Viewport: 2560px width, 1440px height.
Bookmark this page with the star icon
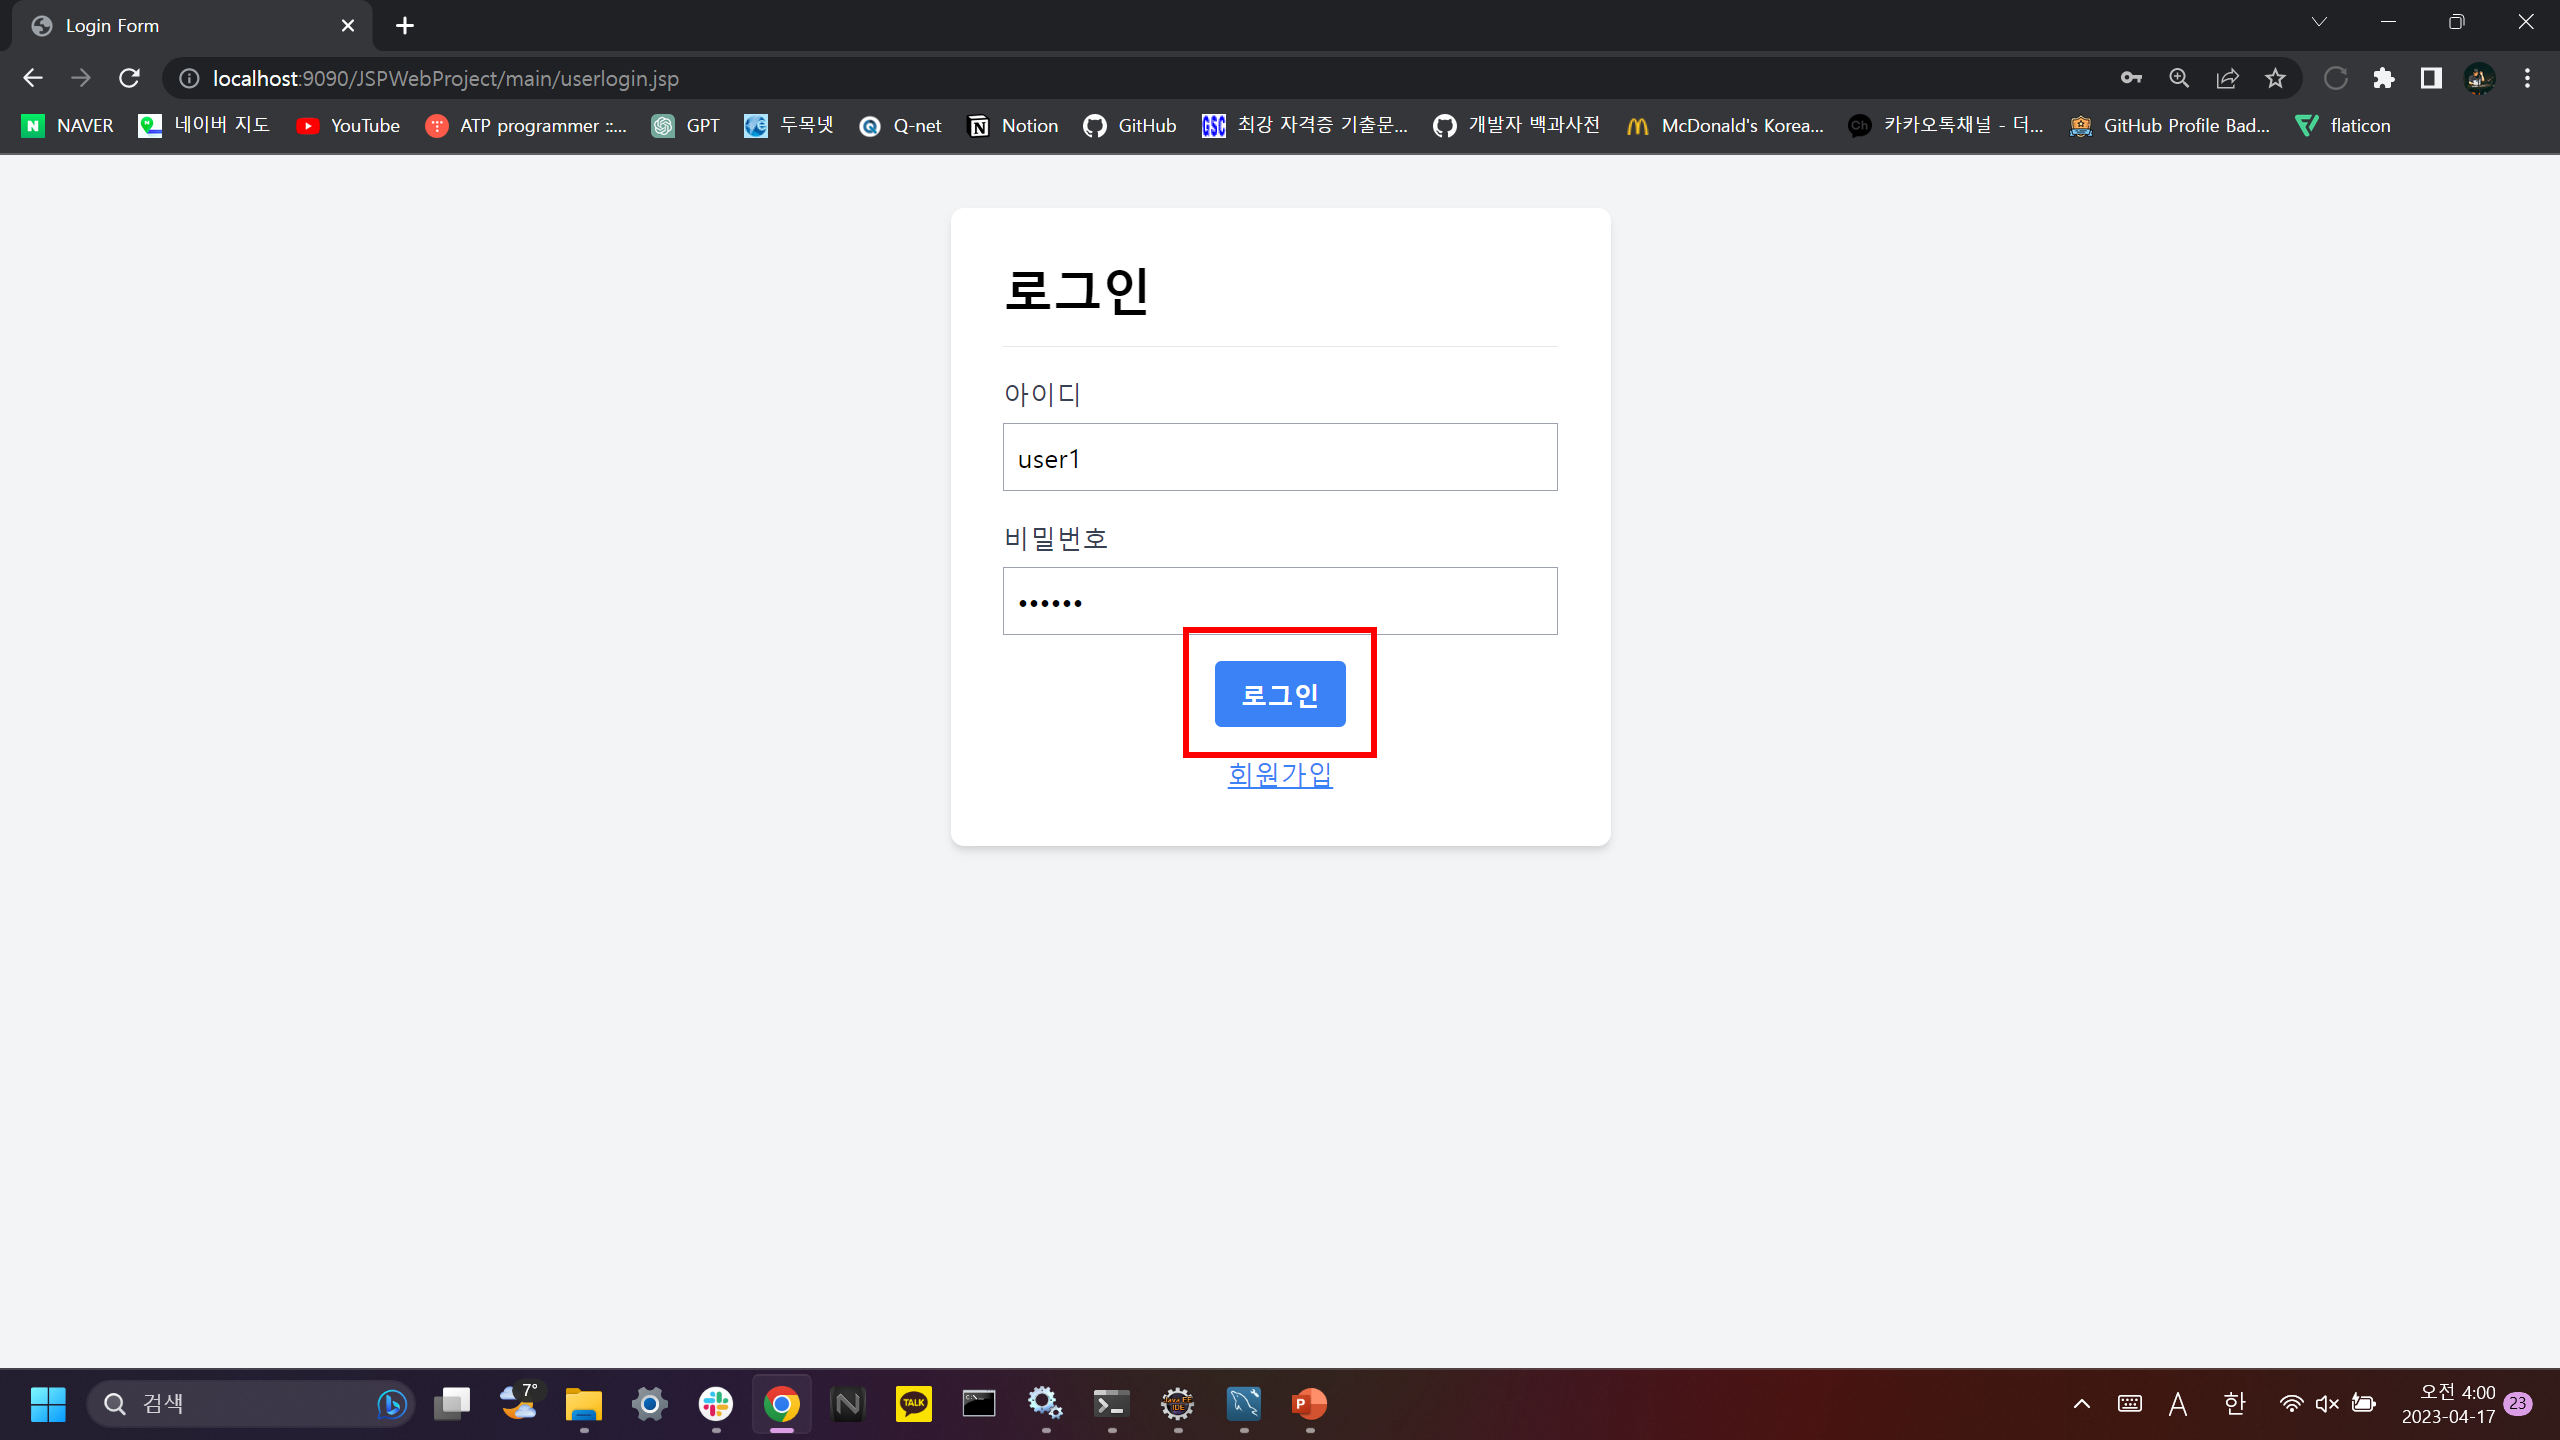(2276, 78)
